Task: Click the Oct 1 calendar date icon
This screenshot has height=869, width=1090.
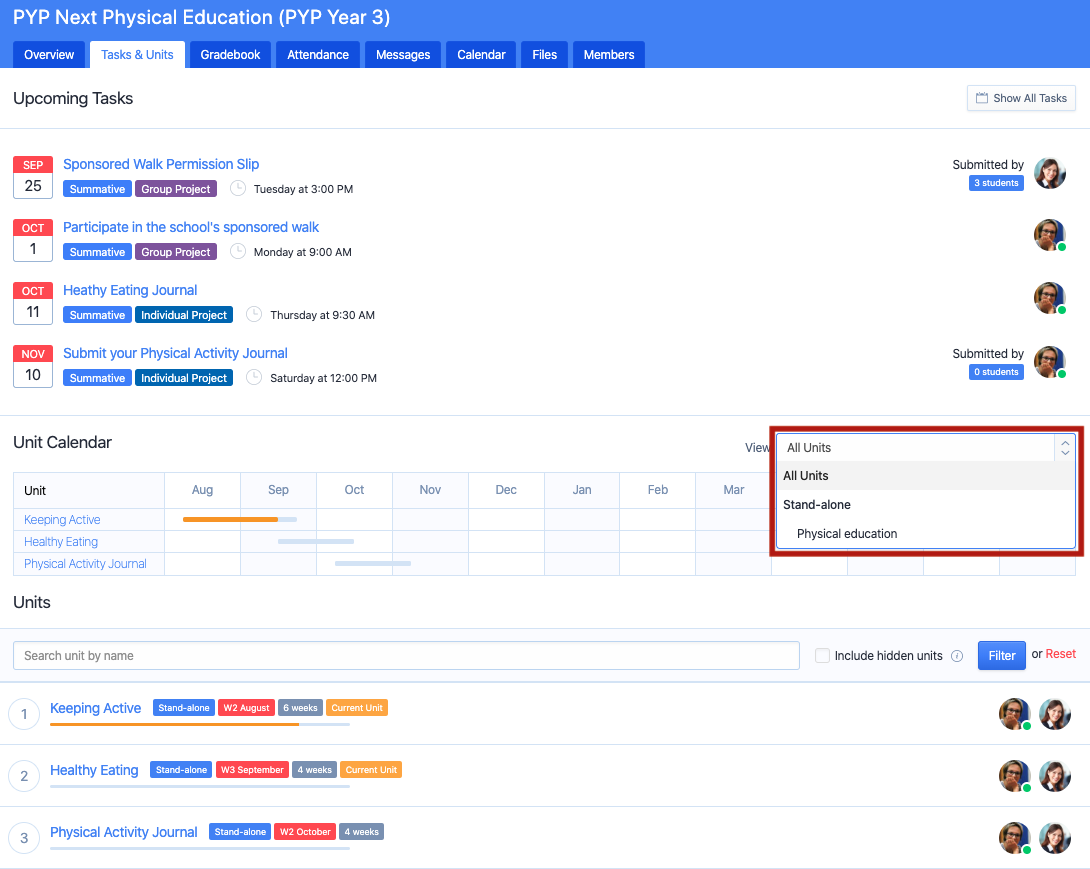Action: (x=33, y=240)
